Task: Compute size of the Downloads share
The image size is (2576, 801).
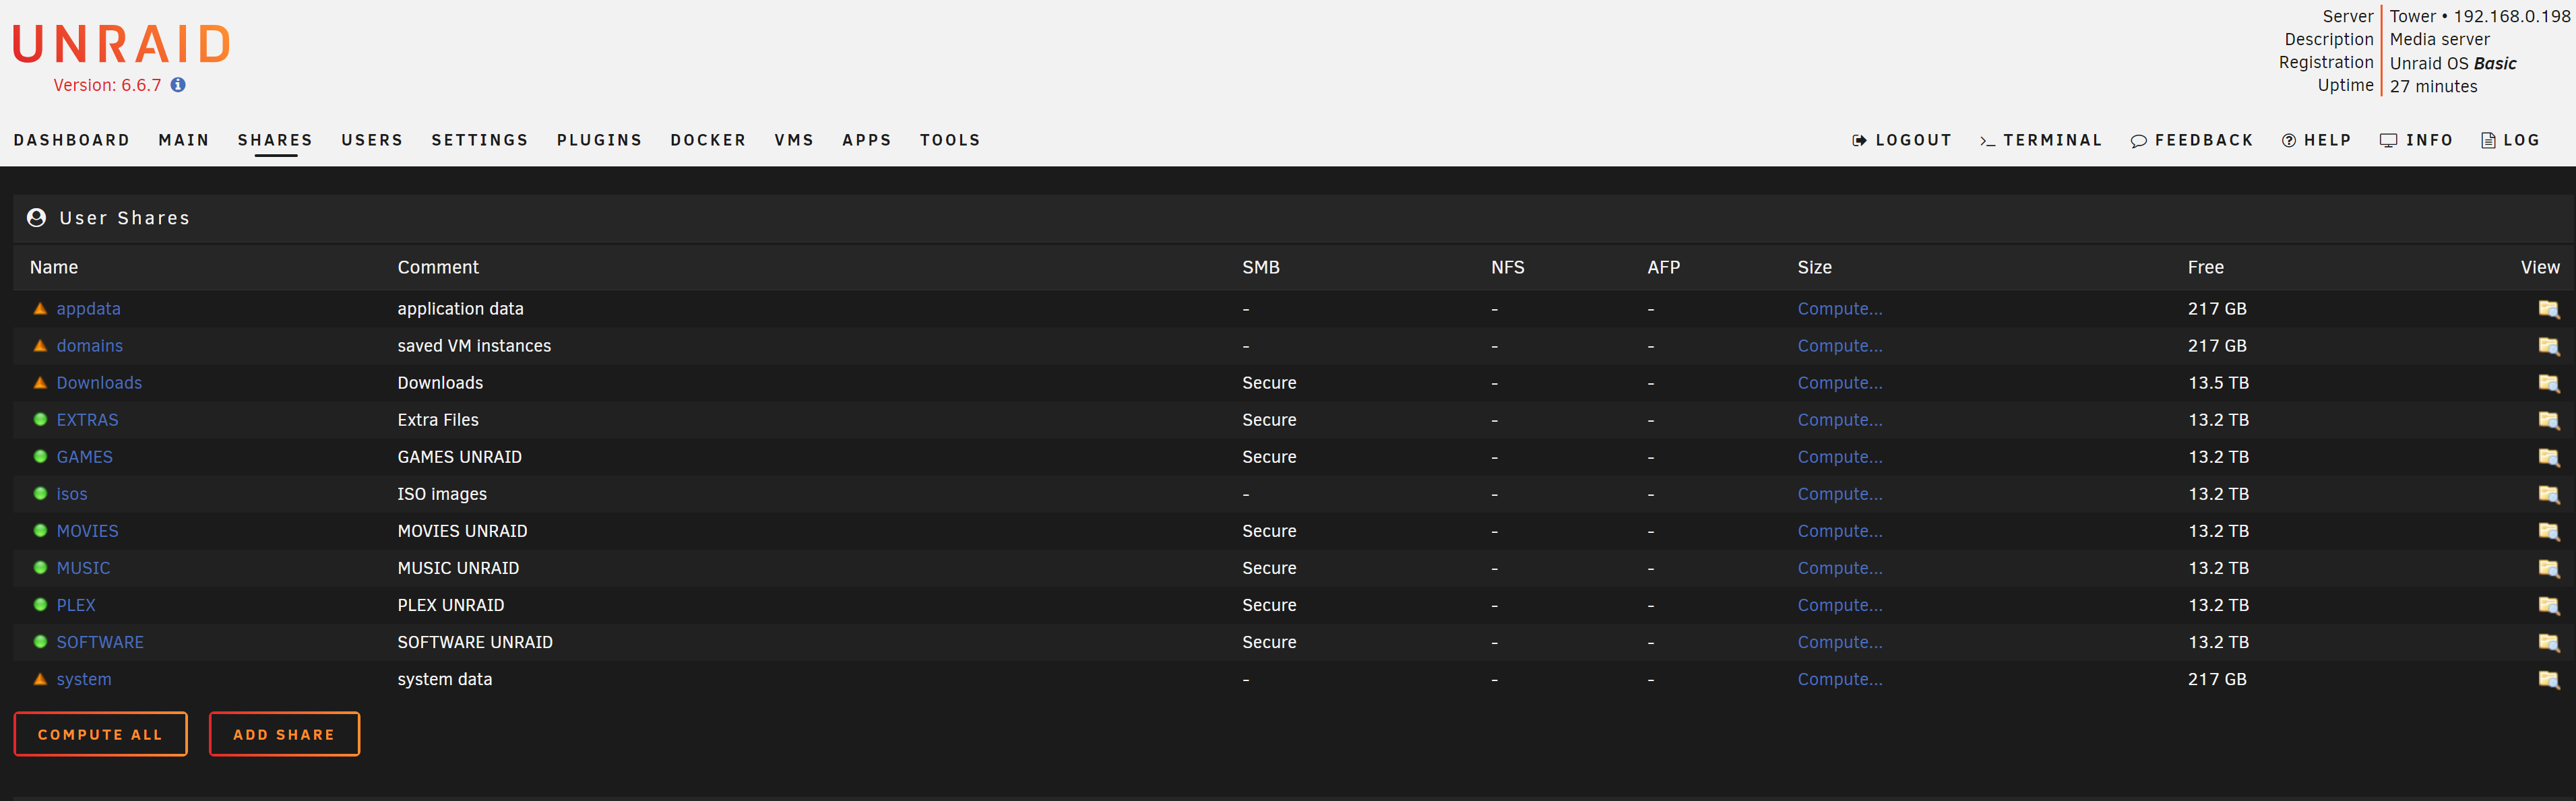Action: tap(1839, 383)
